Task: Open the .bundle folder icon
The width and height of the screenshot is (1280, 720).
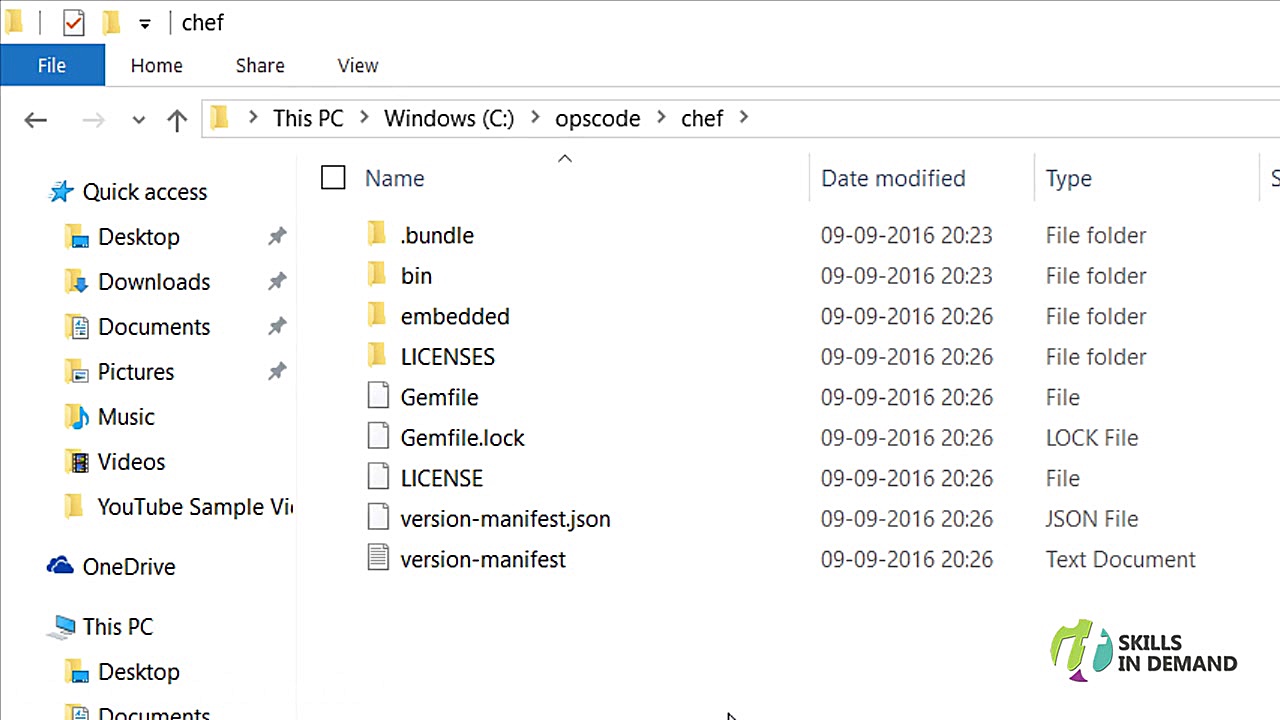Action: (x=377, y=235)
